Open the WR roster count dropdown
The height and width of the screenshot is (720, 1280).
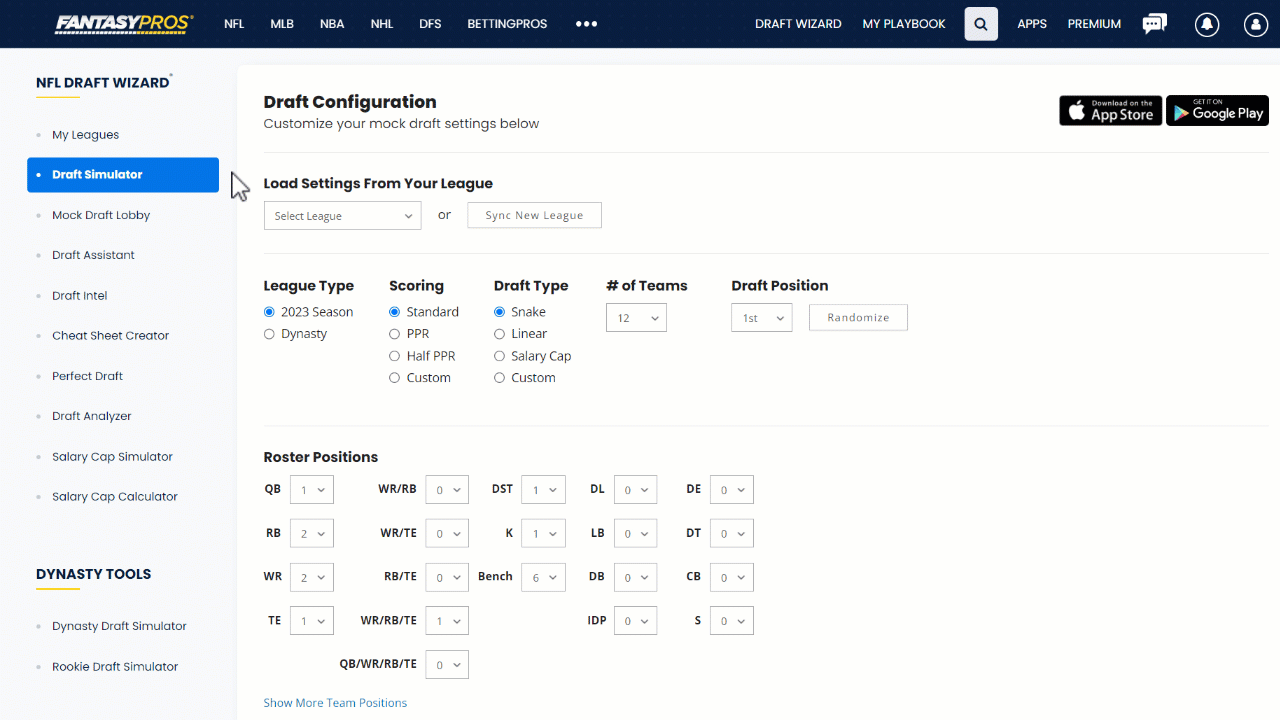pyautogui.click(x=312, y=577)
